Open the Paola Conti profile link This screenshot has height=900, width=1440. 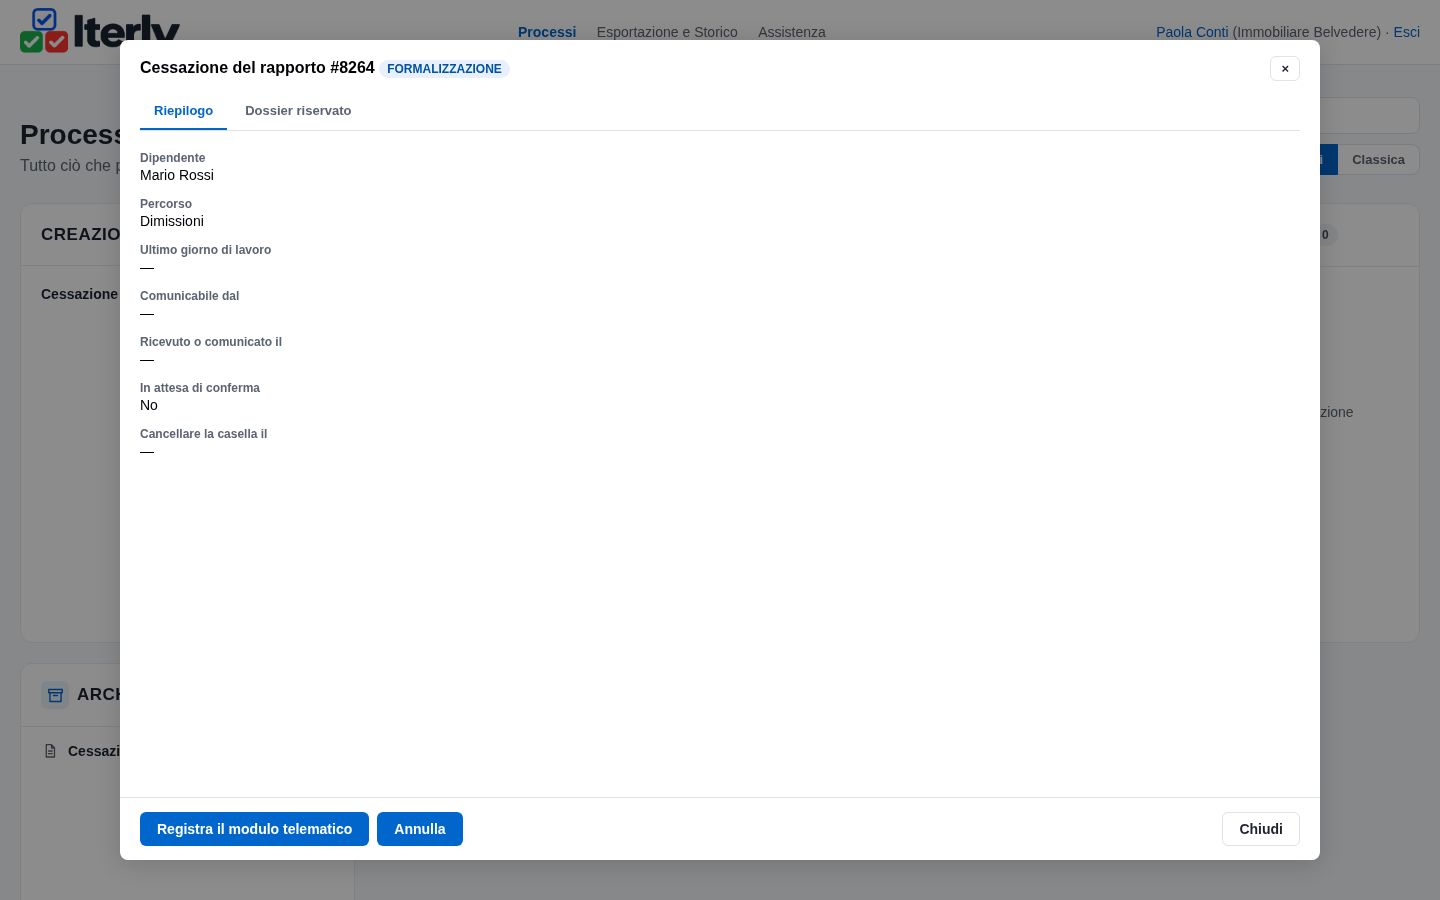click(x=1192, y=32)
